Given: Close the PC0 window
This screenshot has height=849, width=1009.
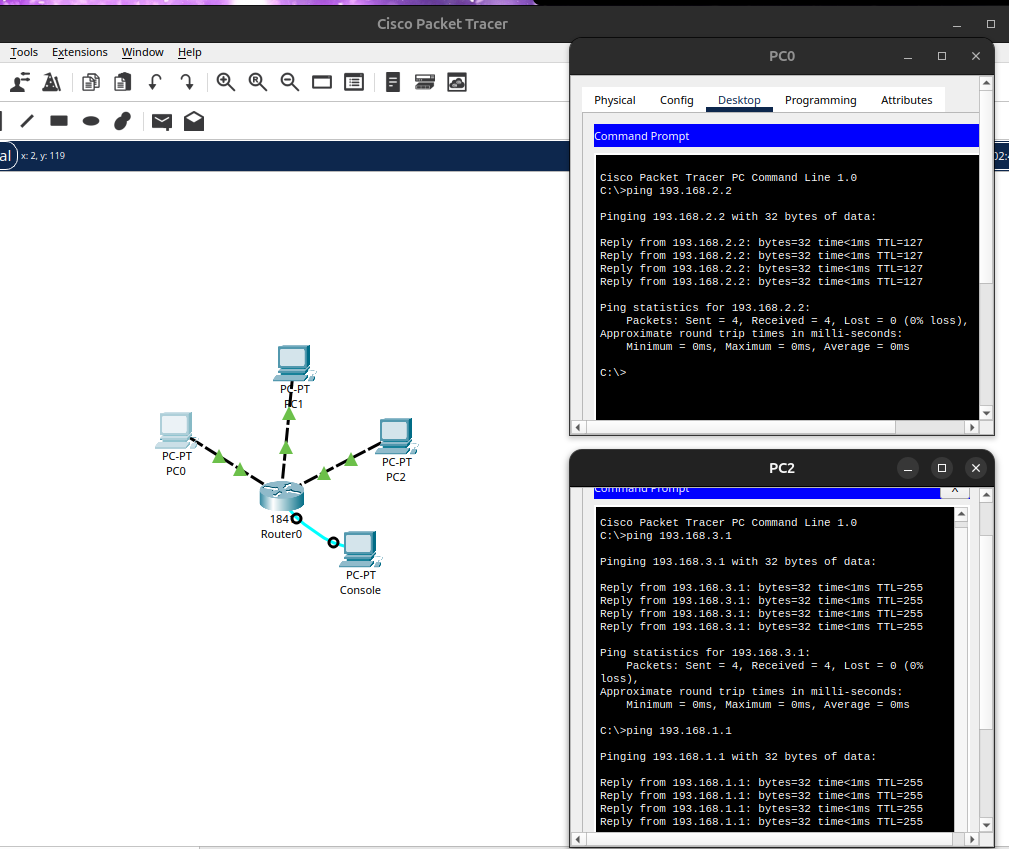Looking at the screenshot, I should coord(976,57).
